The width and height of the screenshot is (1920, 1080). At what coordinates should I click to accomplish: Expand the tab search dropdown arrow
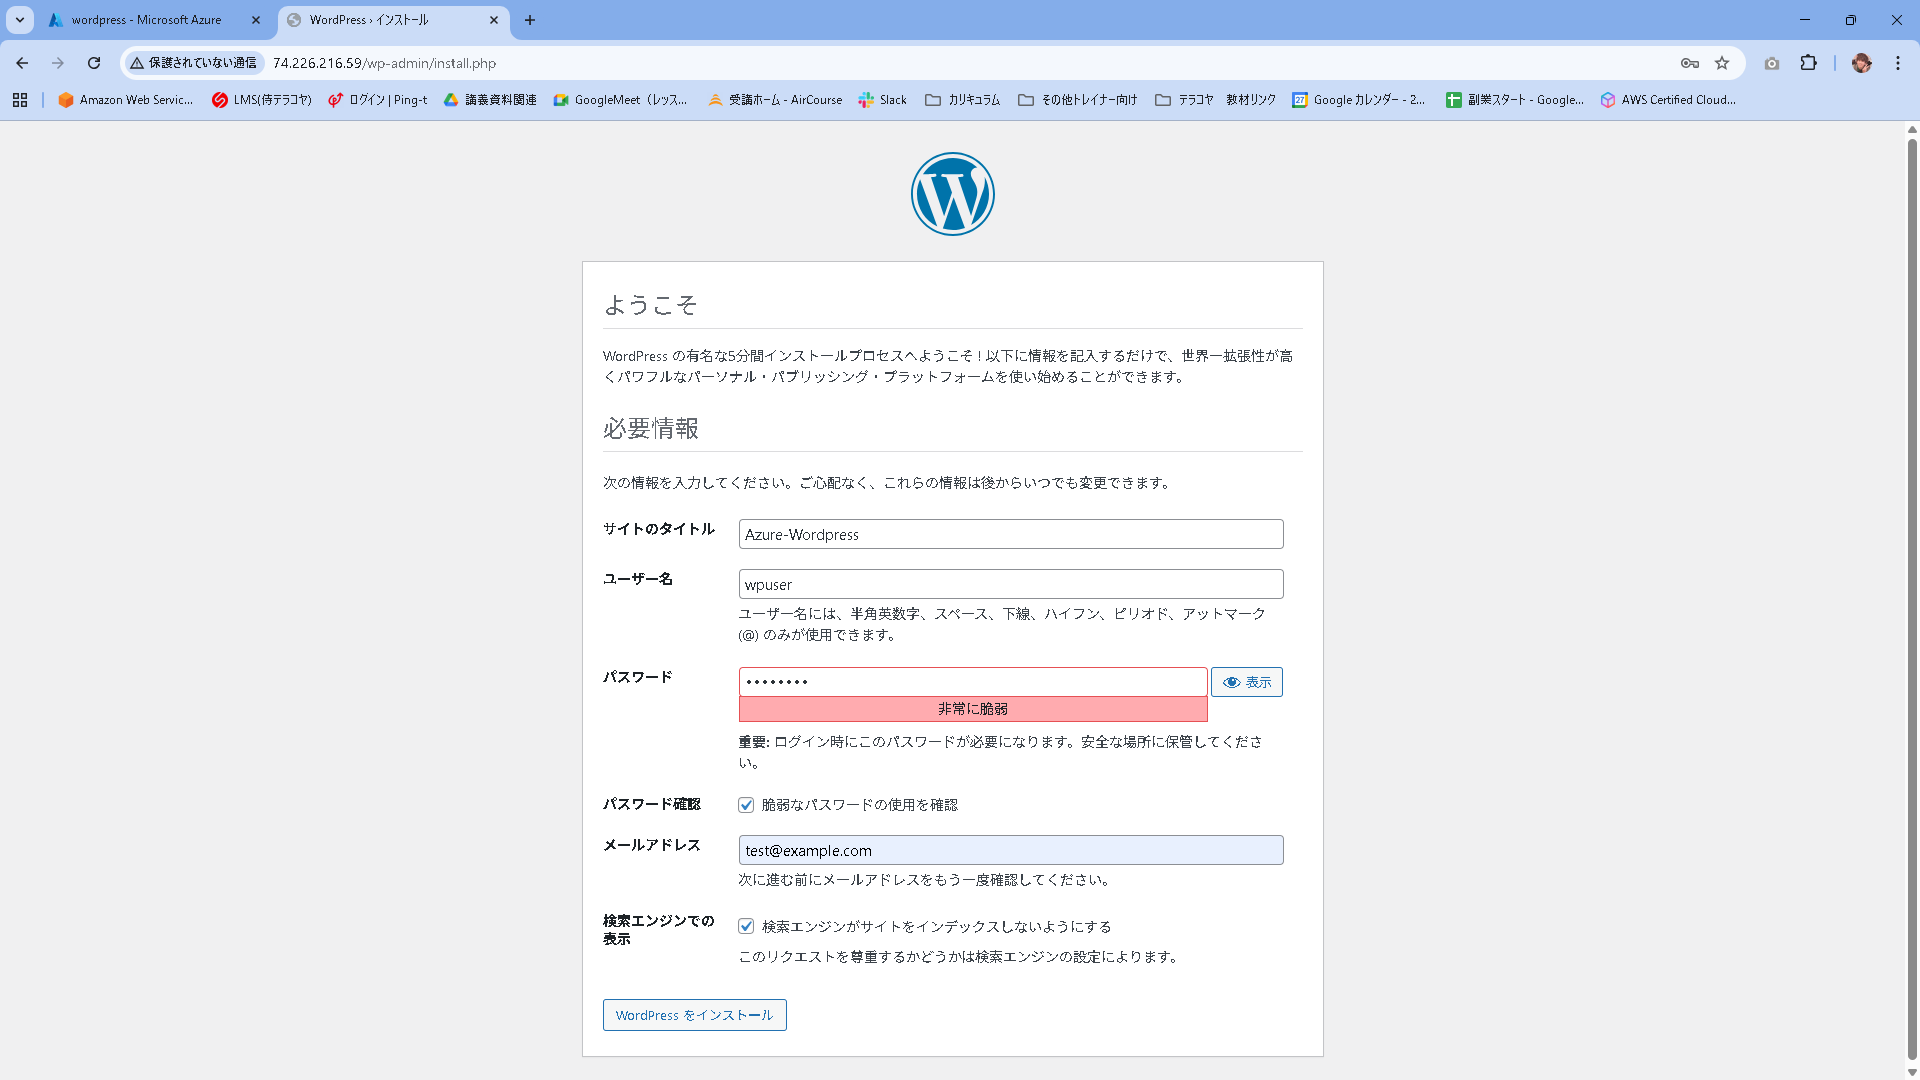pyautogui.click(x=19, y=20)
